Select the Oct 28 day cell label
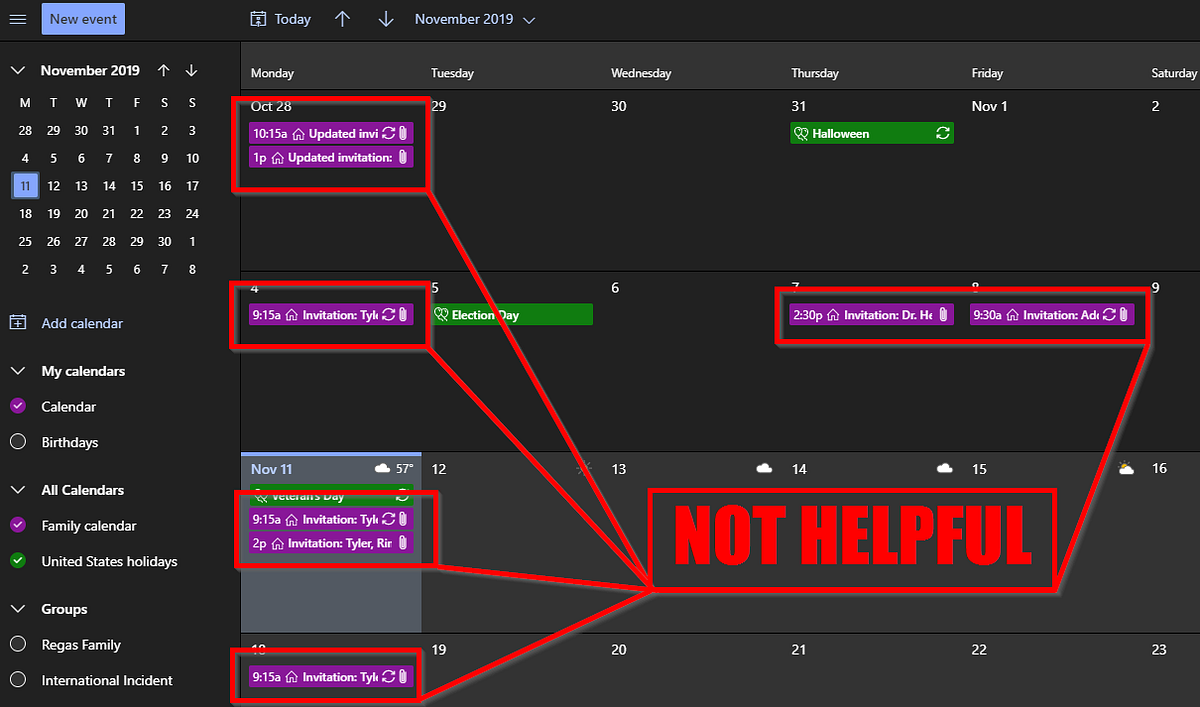Viewport: 1200px width, 707px height. (x=270, y=106)
